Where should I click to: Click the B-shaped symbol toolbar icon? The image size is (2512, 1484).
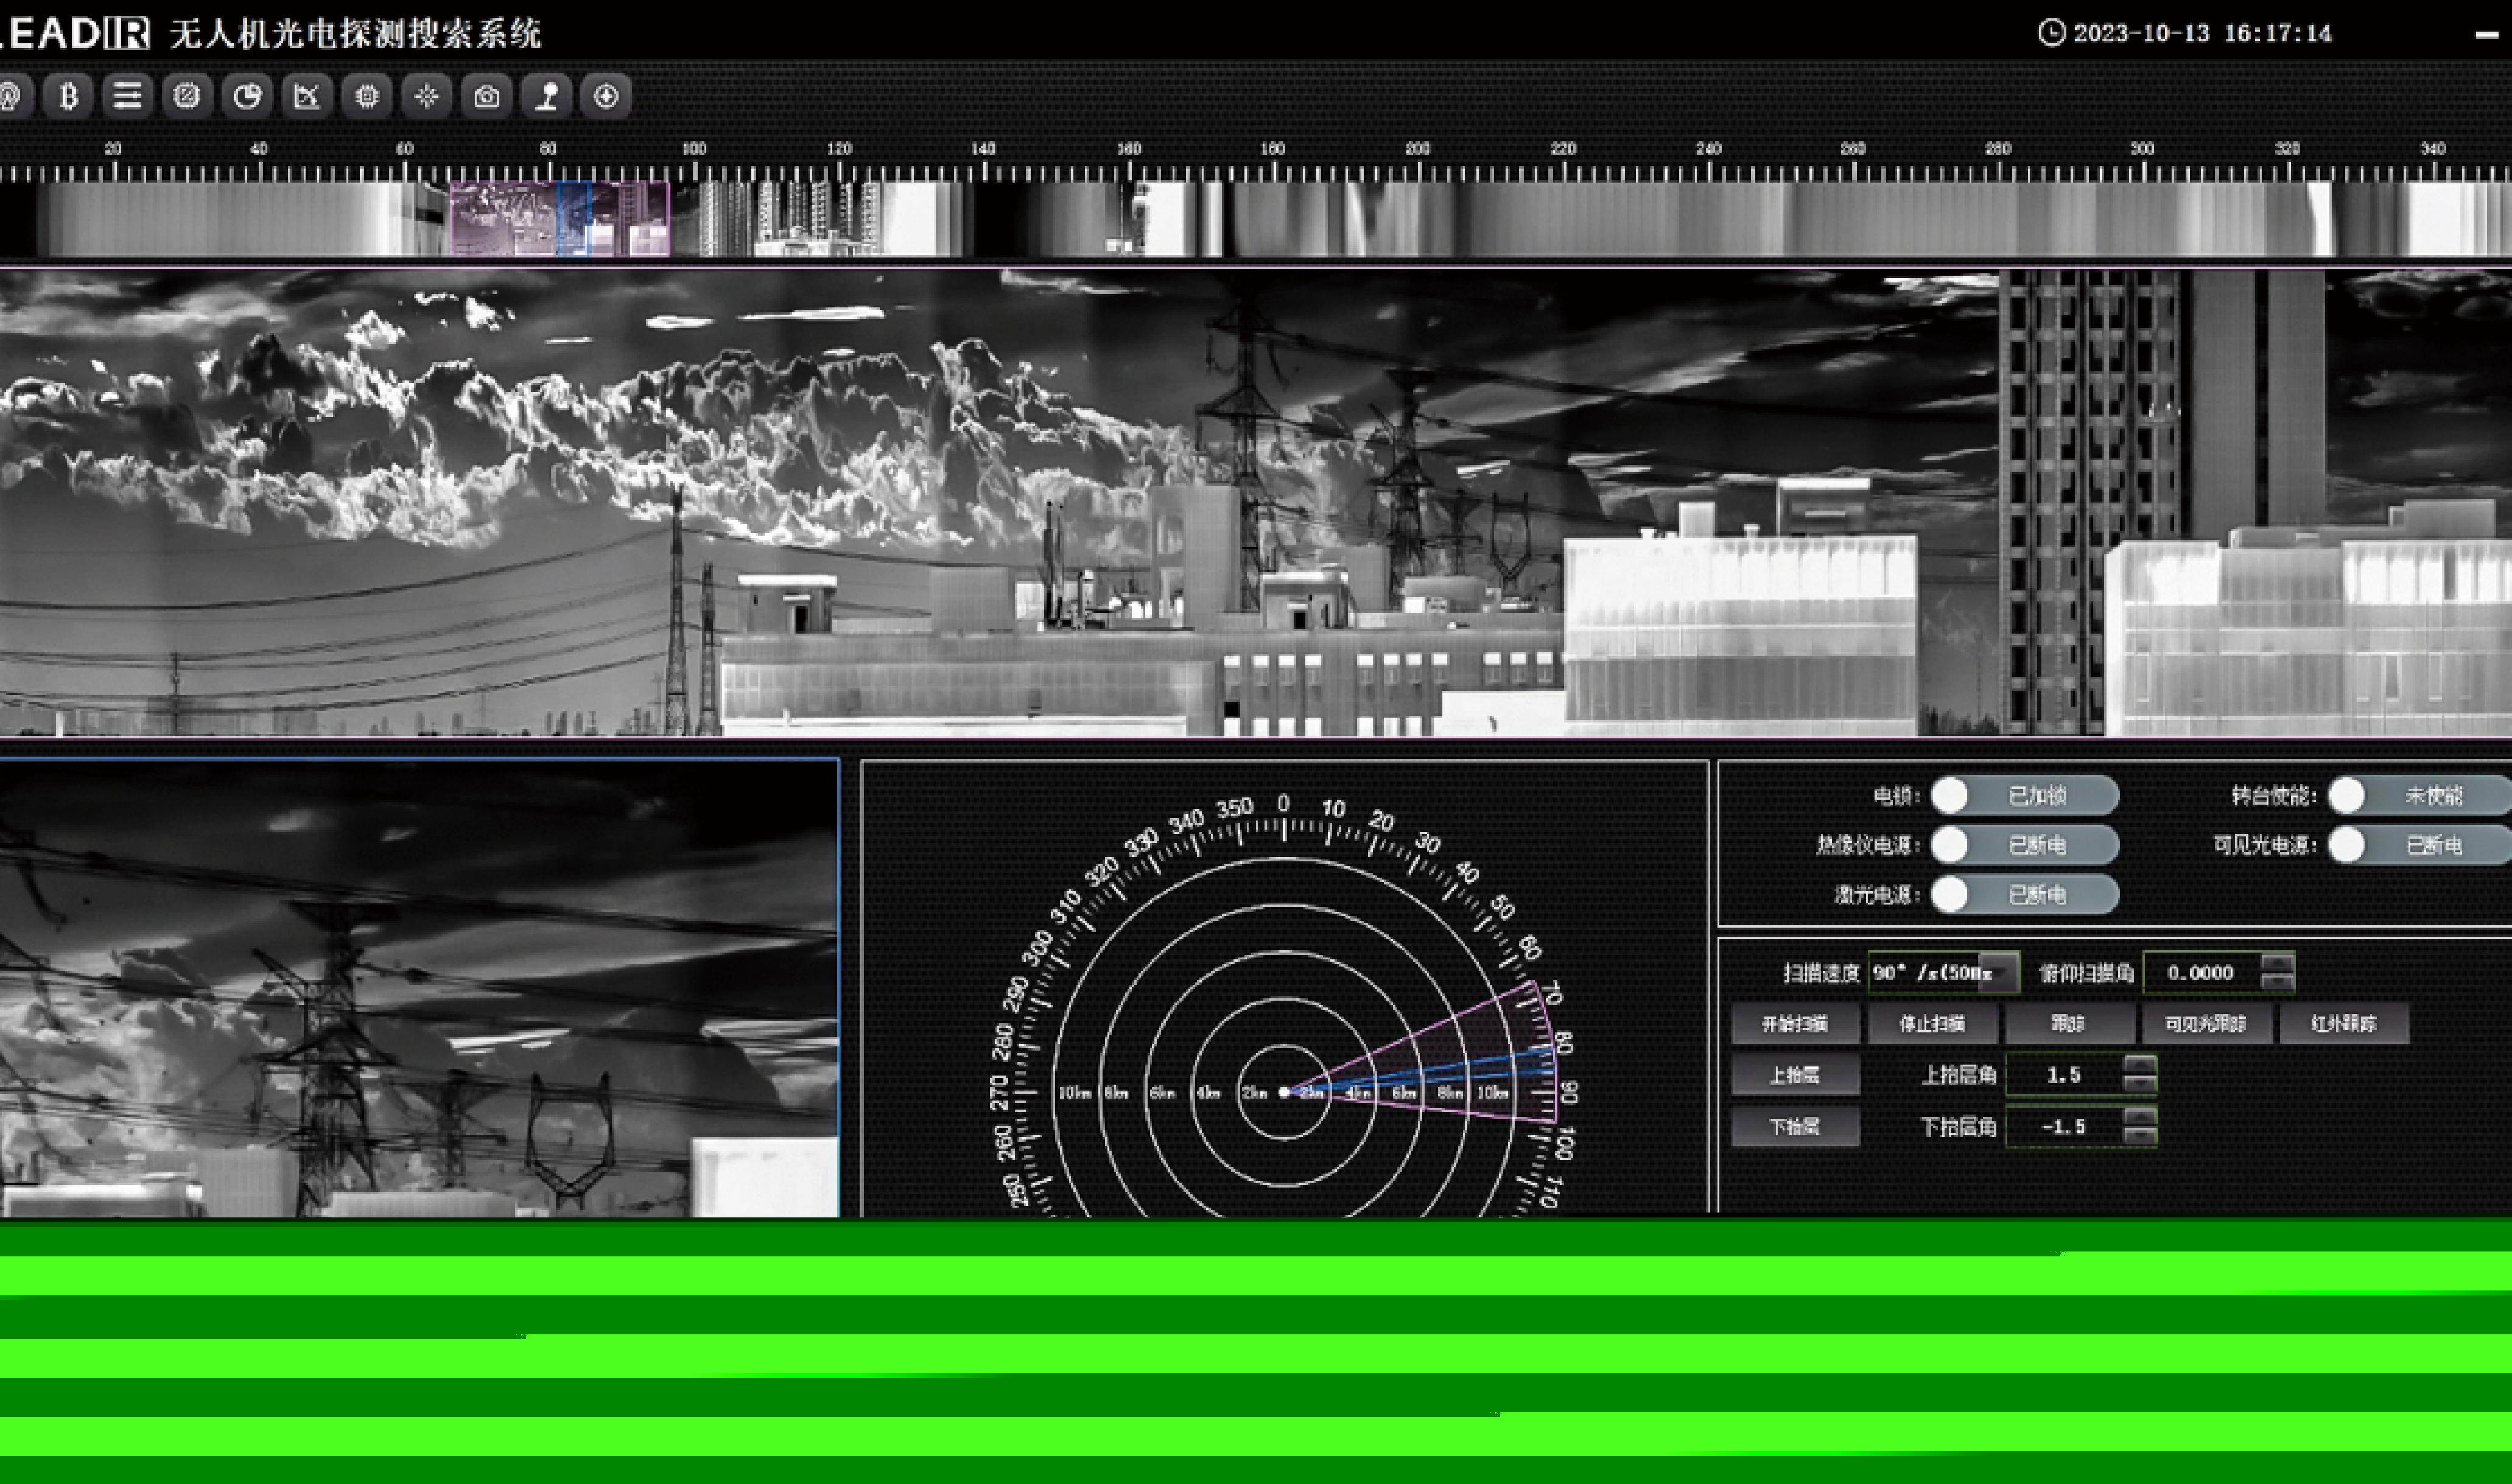point(68,97)
